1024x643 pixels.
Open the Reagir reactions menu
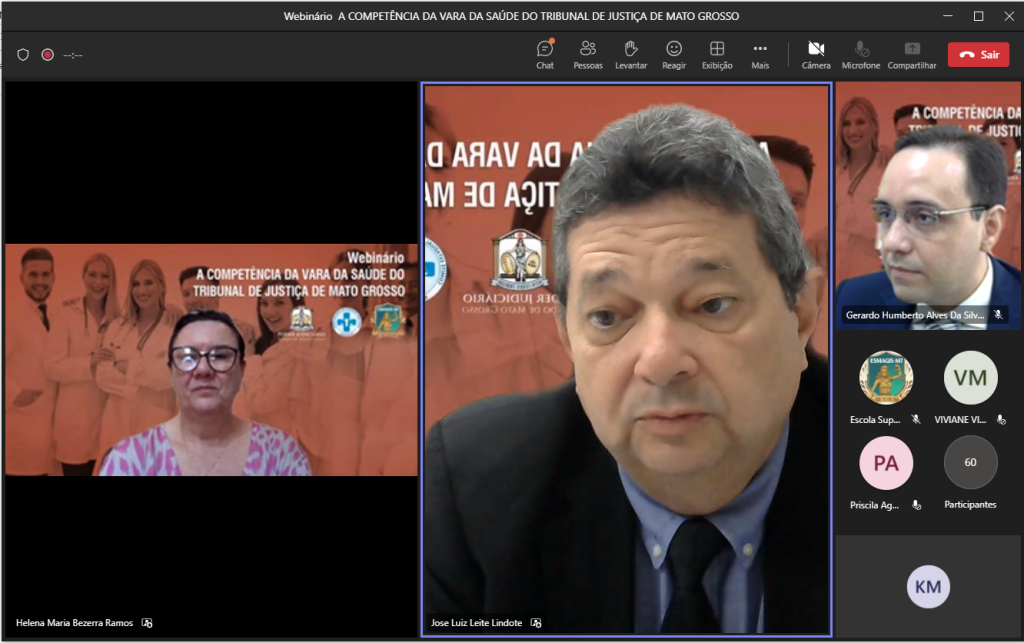(x=674, y=54)
